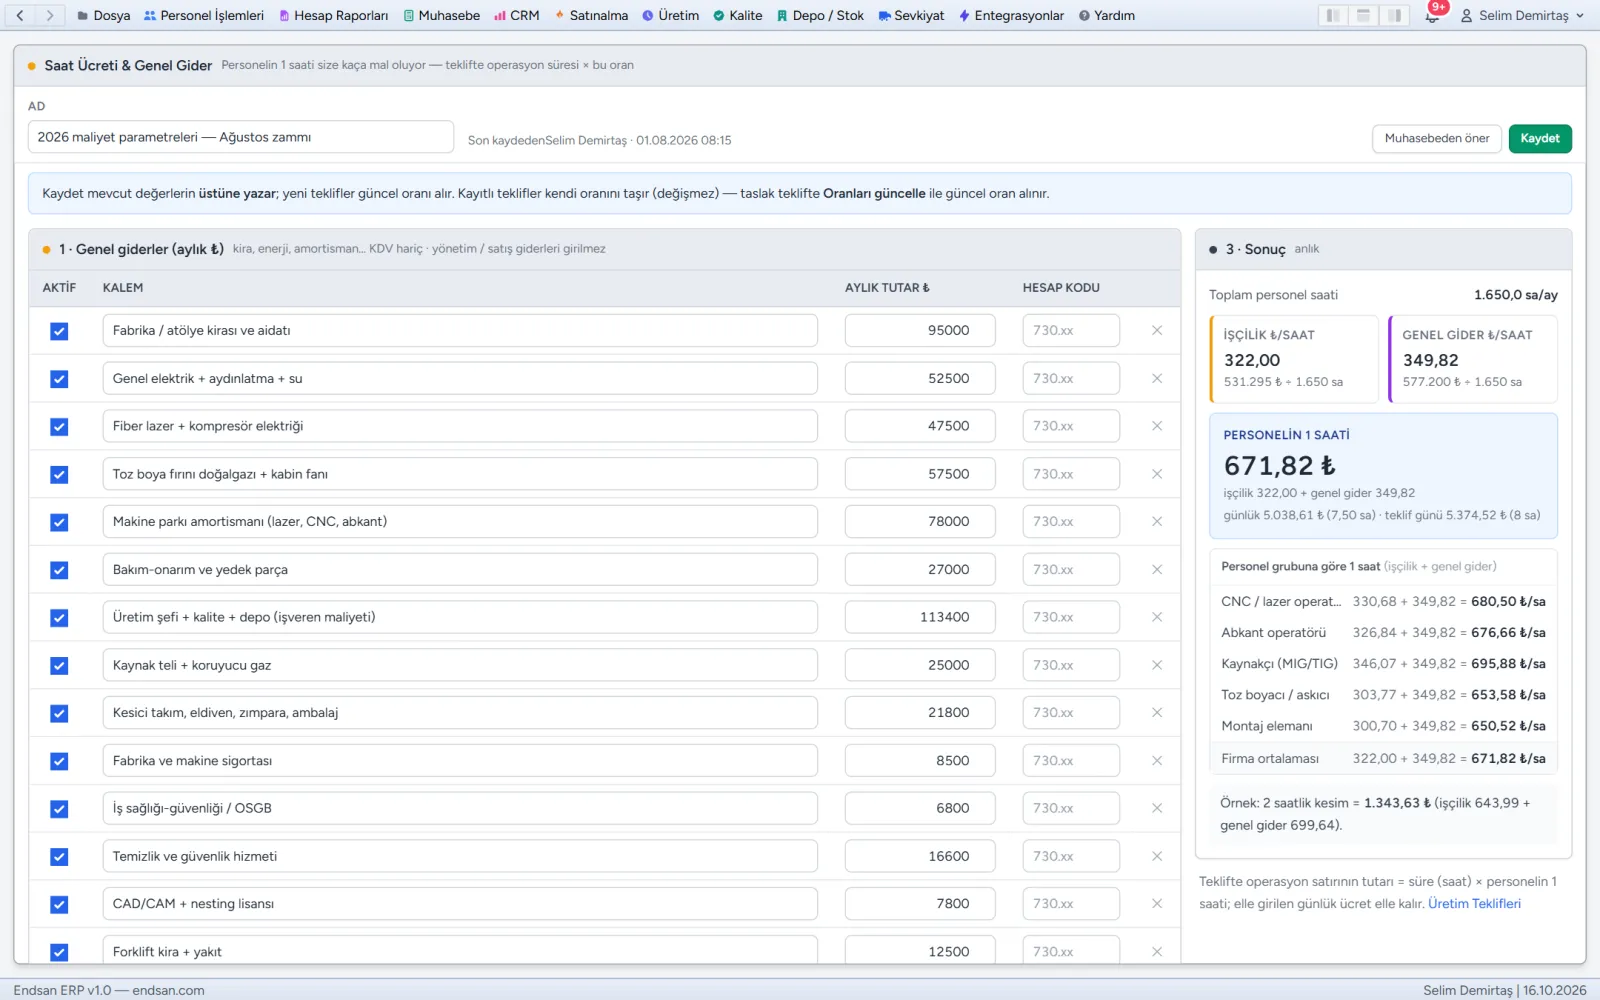
Task: Remove the Makine parkı amortismanı row
Action: [x=1157, y=521]
